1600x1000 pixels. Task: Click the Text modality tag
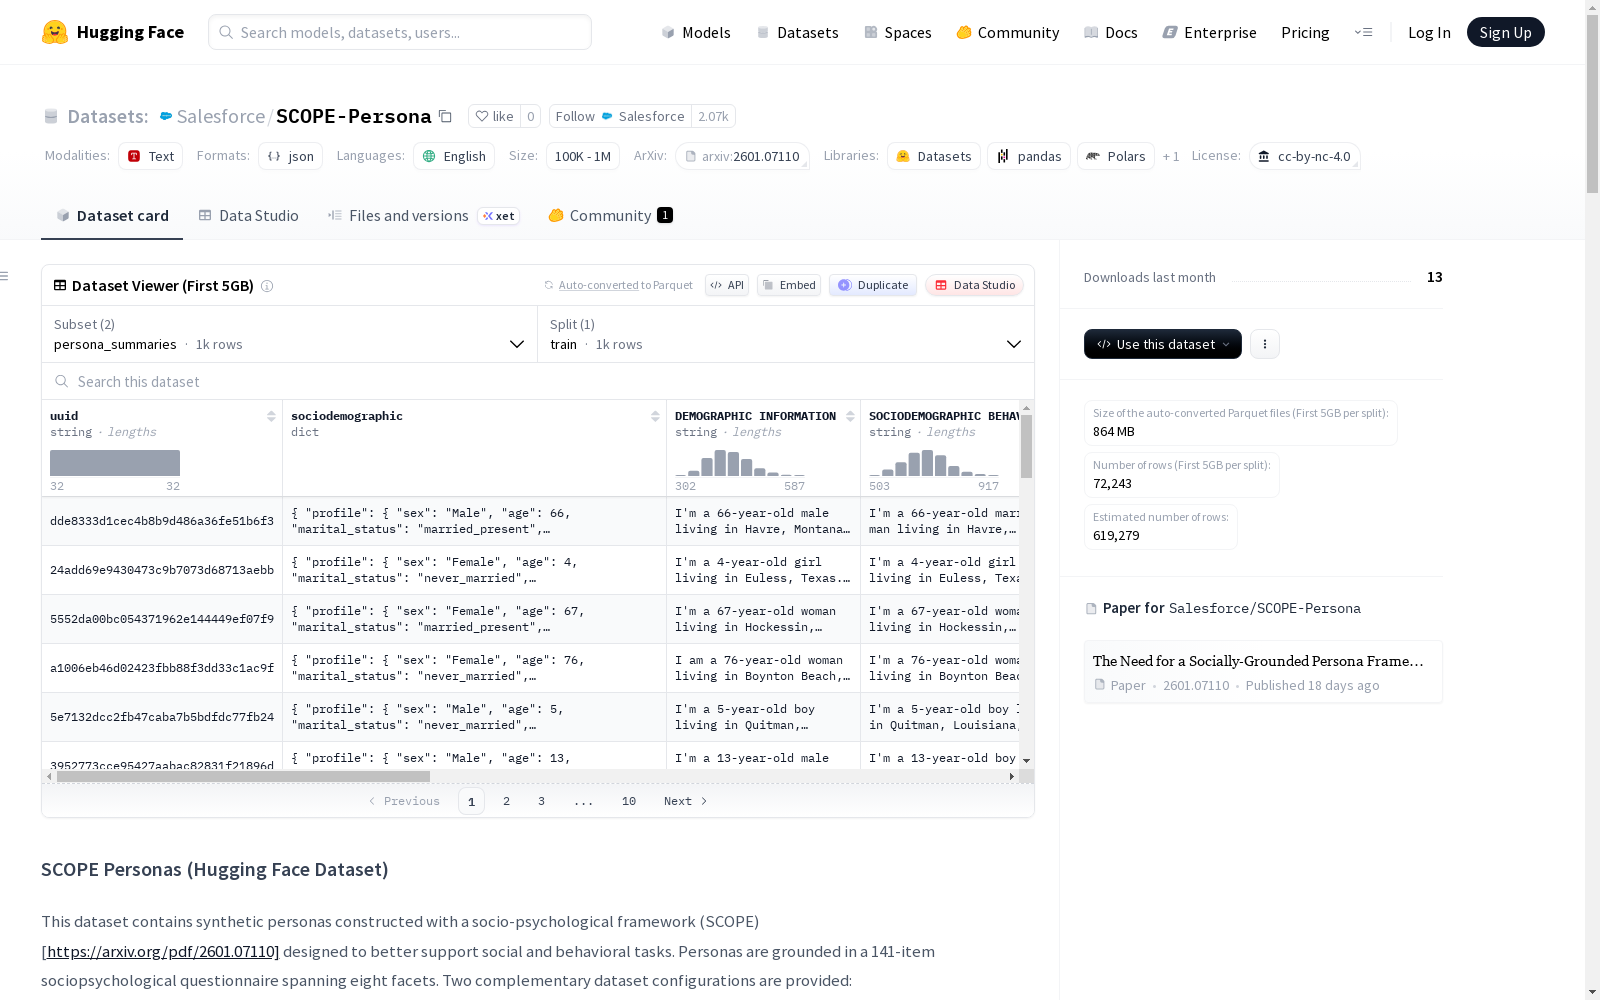point(151,156)
